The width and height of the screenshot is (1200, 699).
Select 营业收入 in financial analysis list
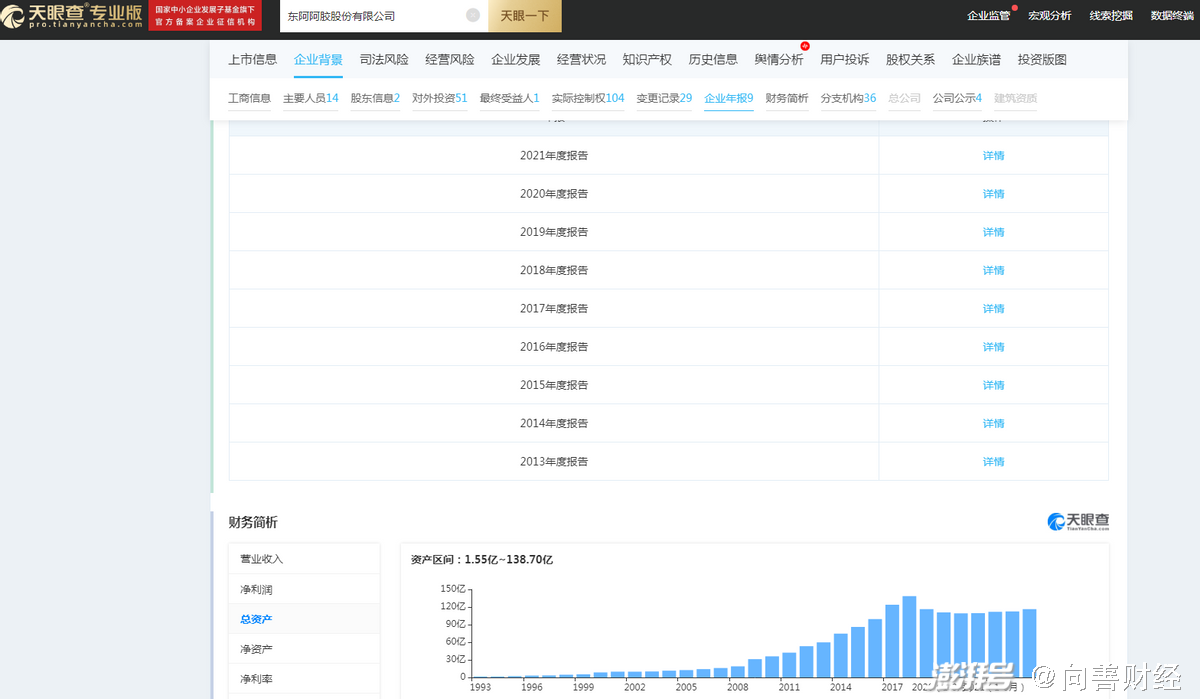coord(262,559)
